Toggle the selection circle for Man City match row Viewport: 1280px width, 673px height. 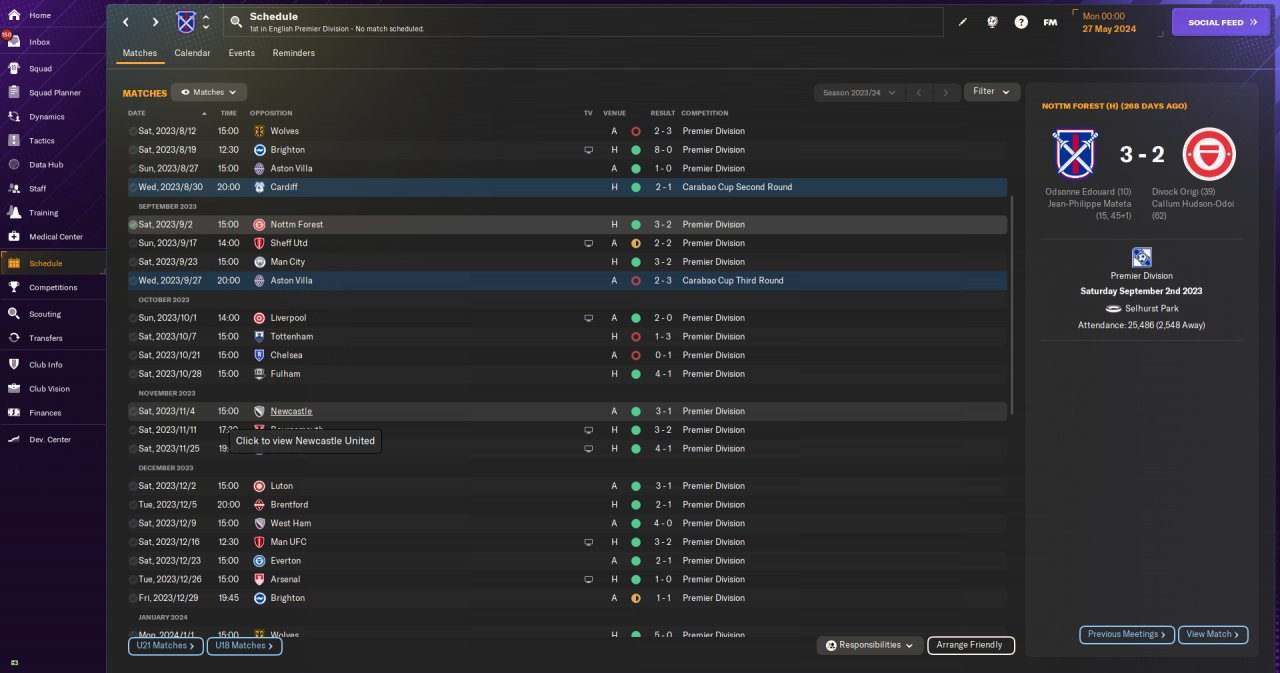click(133, 262)
